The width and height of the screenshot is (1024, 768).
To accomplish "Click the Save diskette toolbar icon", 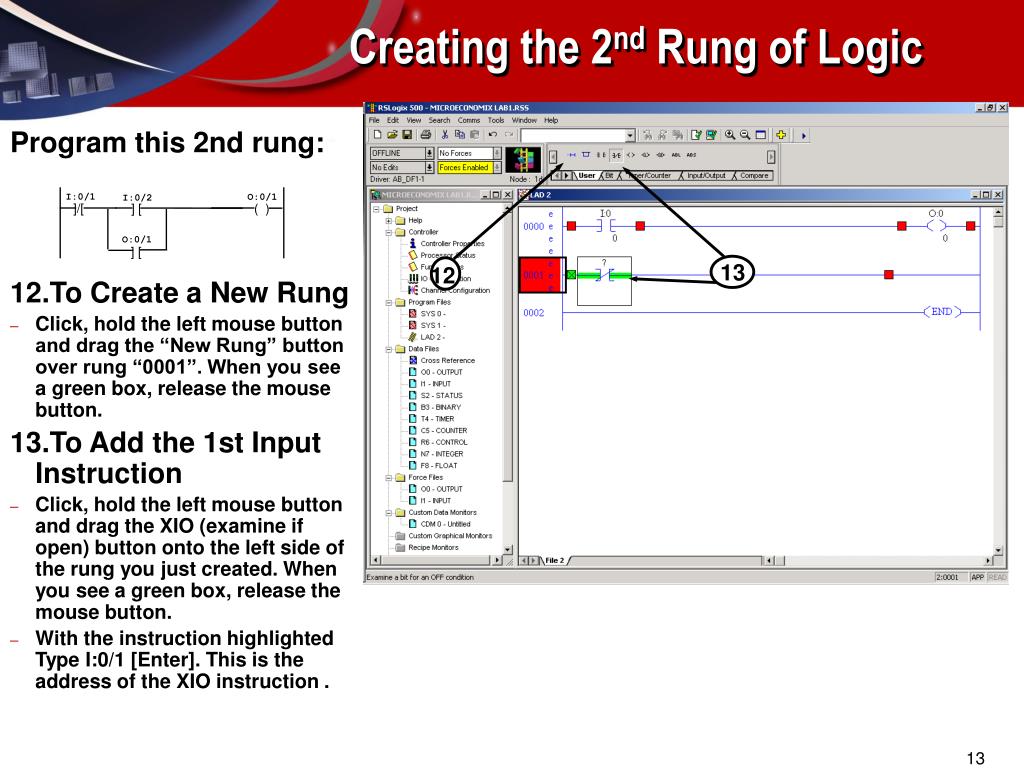I will tap(407, 135).
